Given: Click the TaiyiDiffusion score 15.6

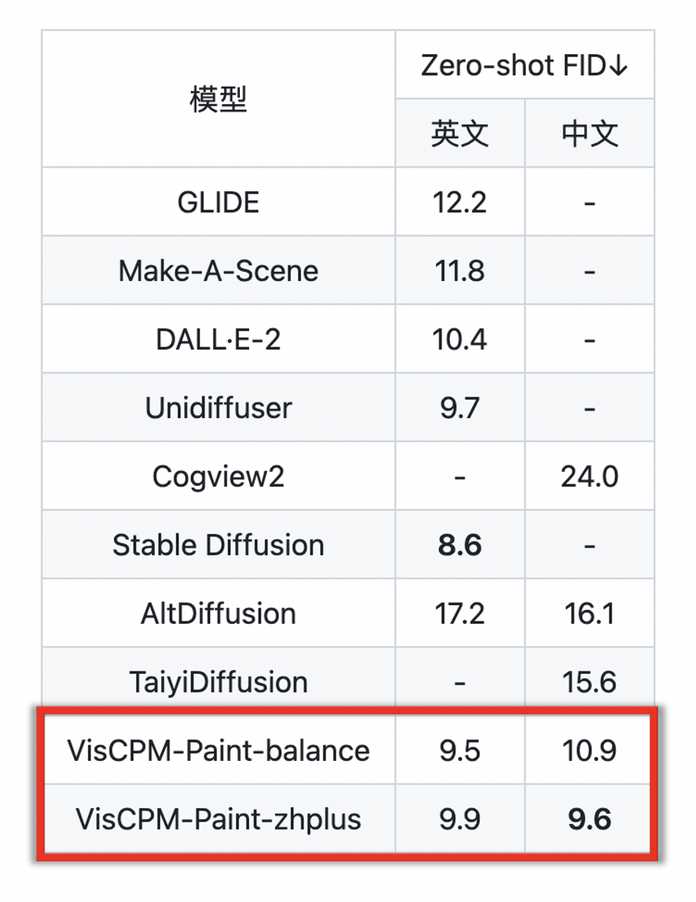Looking at the screenshot, I should point(590,681).
